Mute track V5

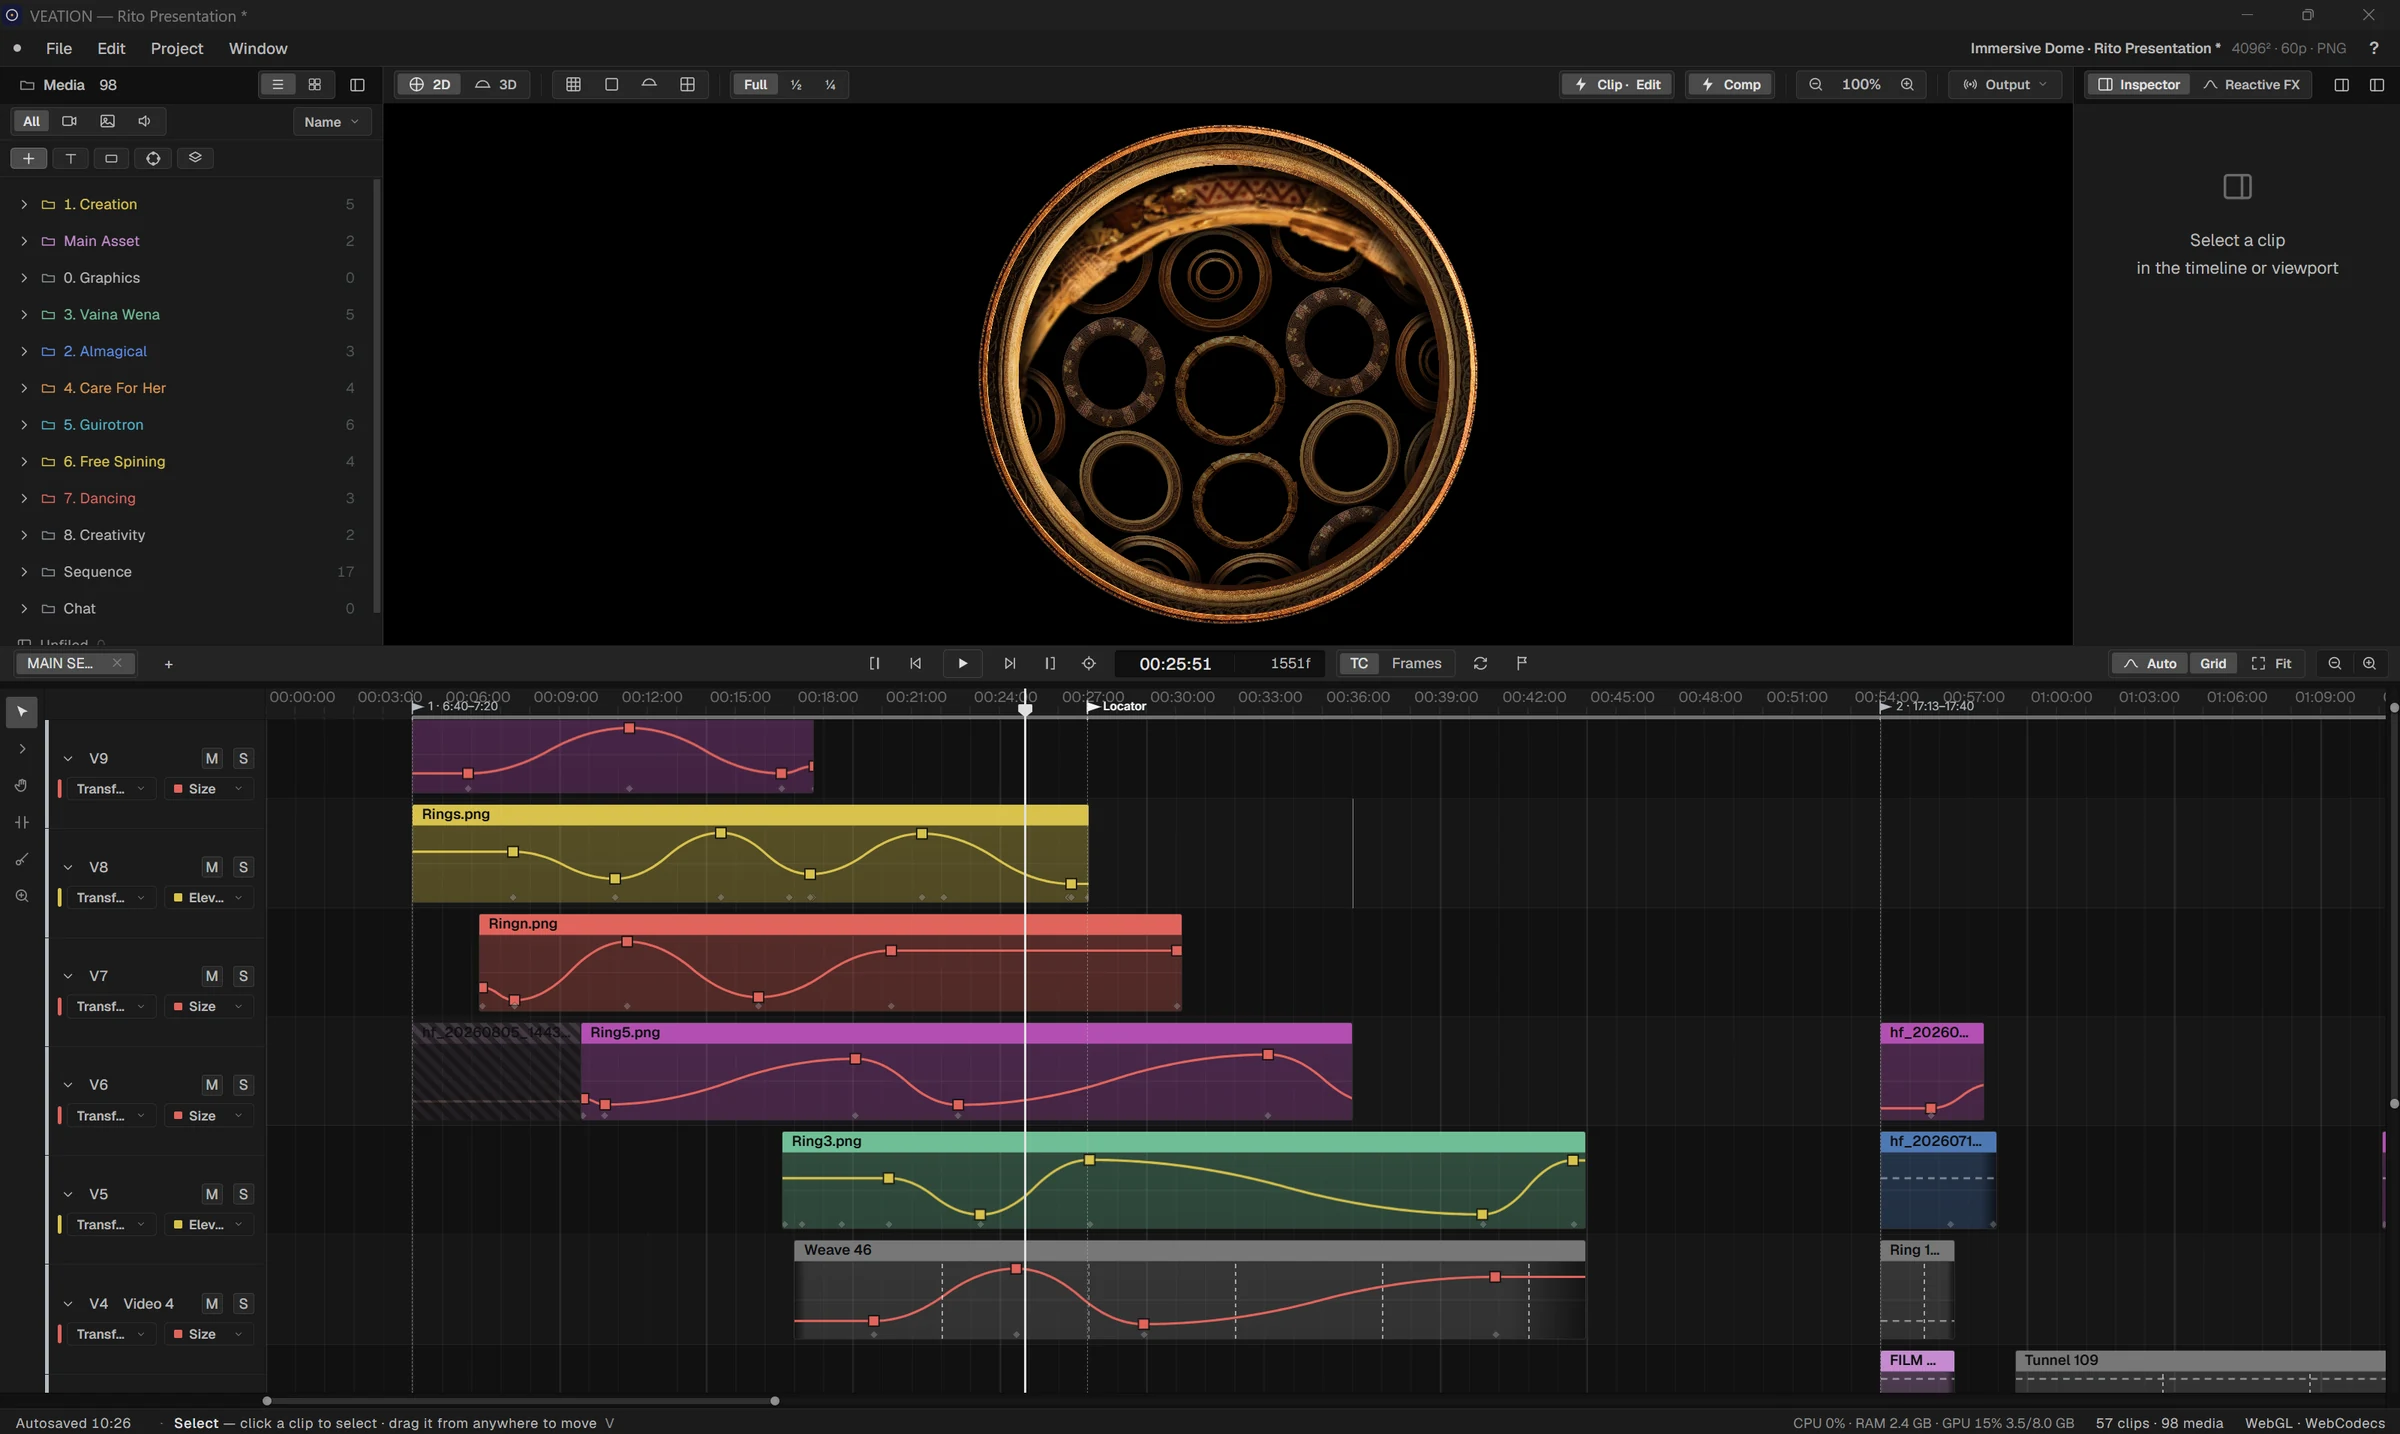[x=212, y=1194]
